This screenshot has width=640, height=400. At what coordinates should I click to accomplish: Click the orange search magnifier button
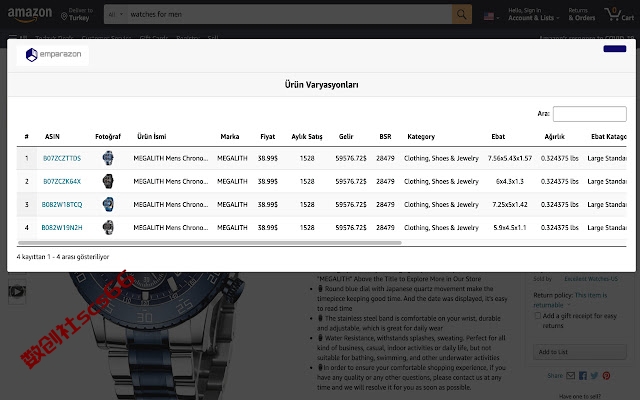(462, 14)
